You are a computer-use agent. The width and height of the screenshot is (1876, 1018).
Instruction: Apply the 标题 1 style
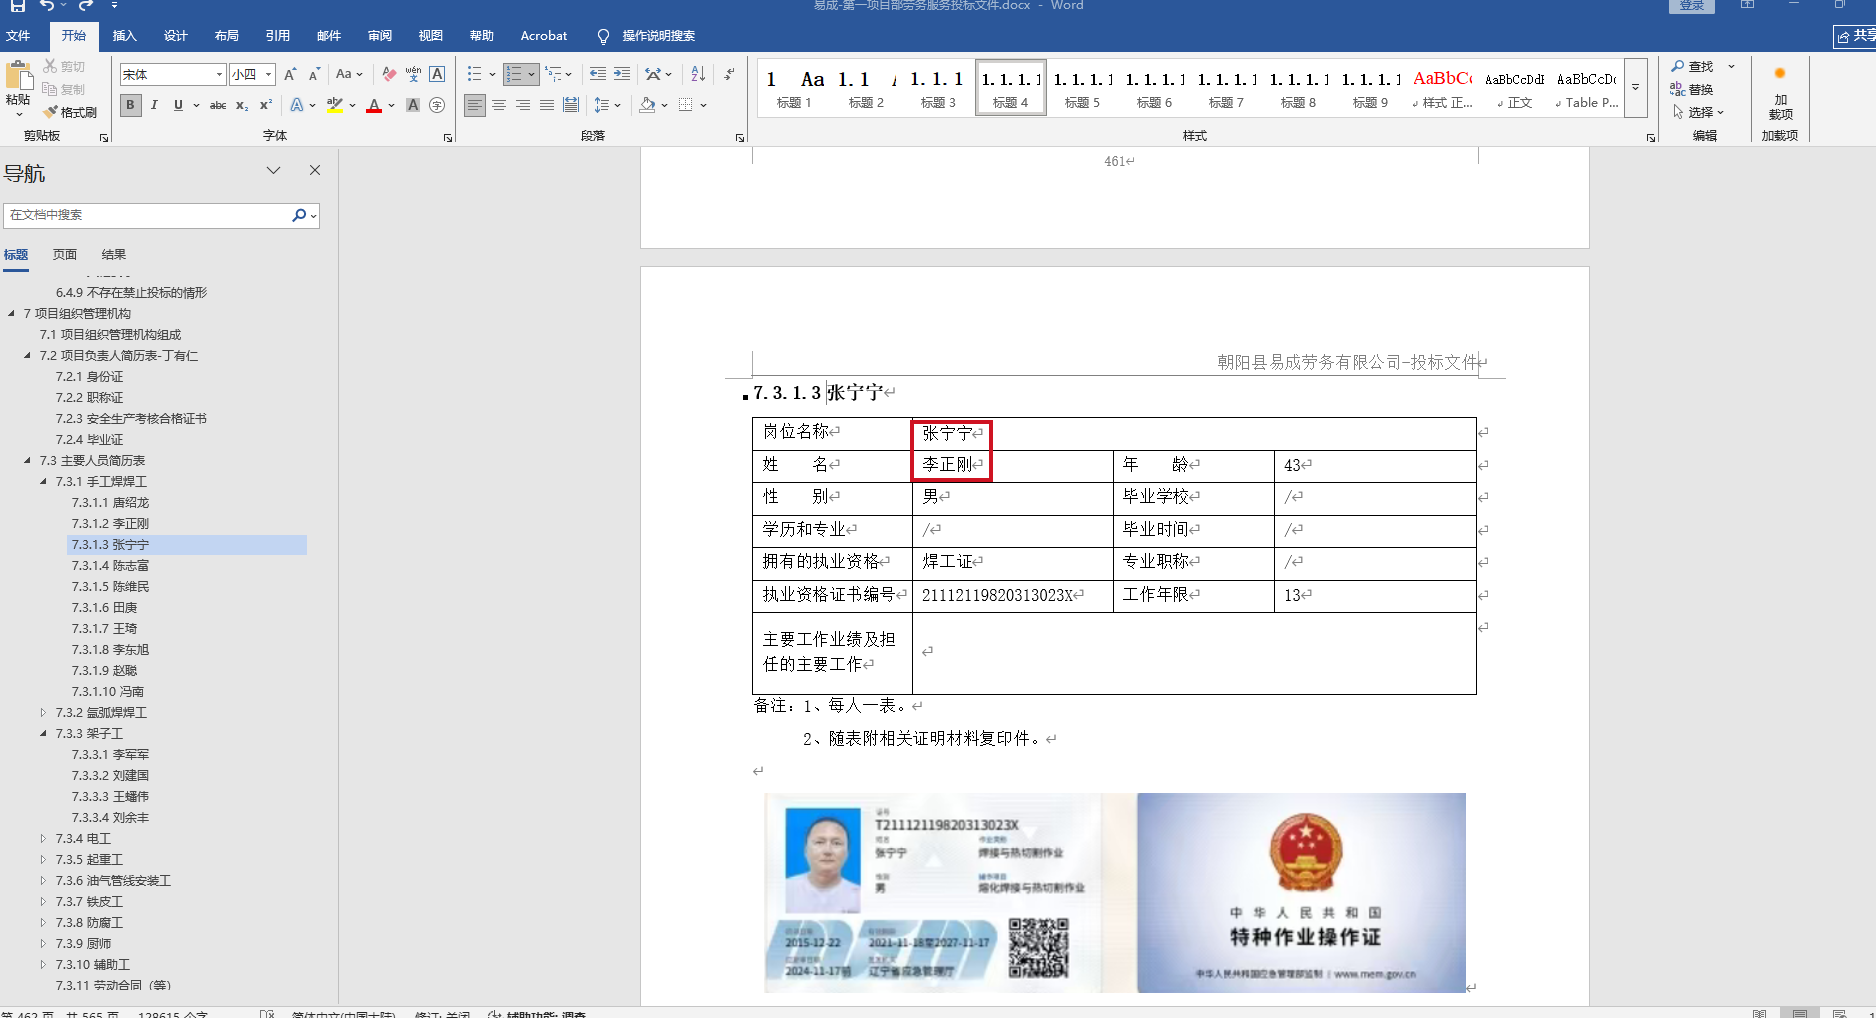794,88
